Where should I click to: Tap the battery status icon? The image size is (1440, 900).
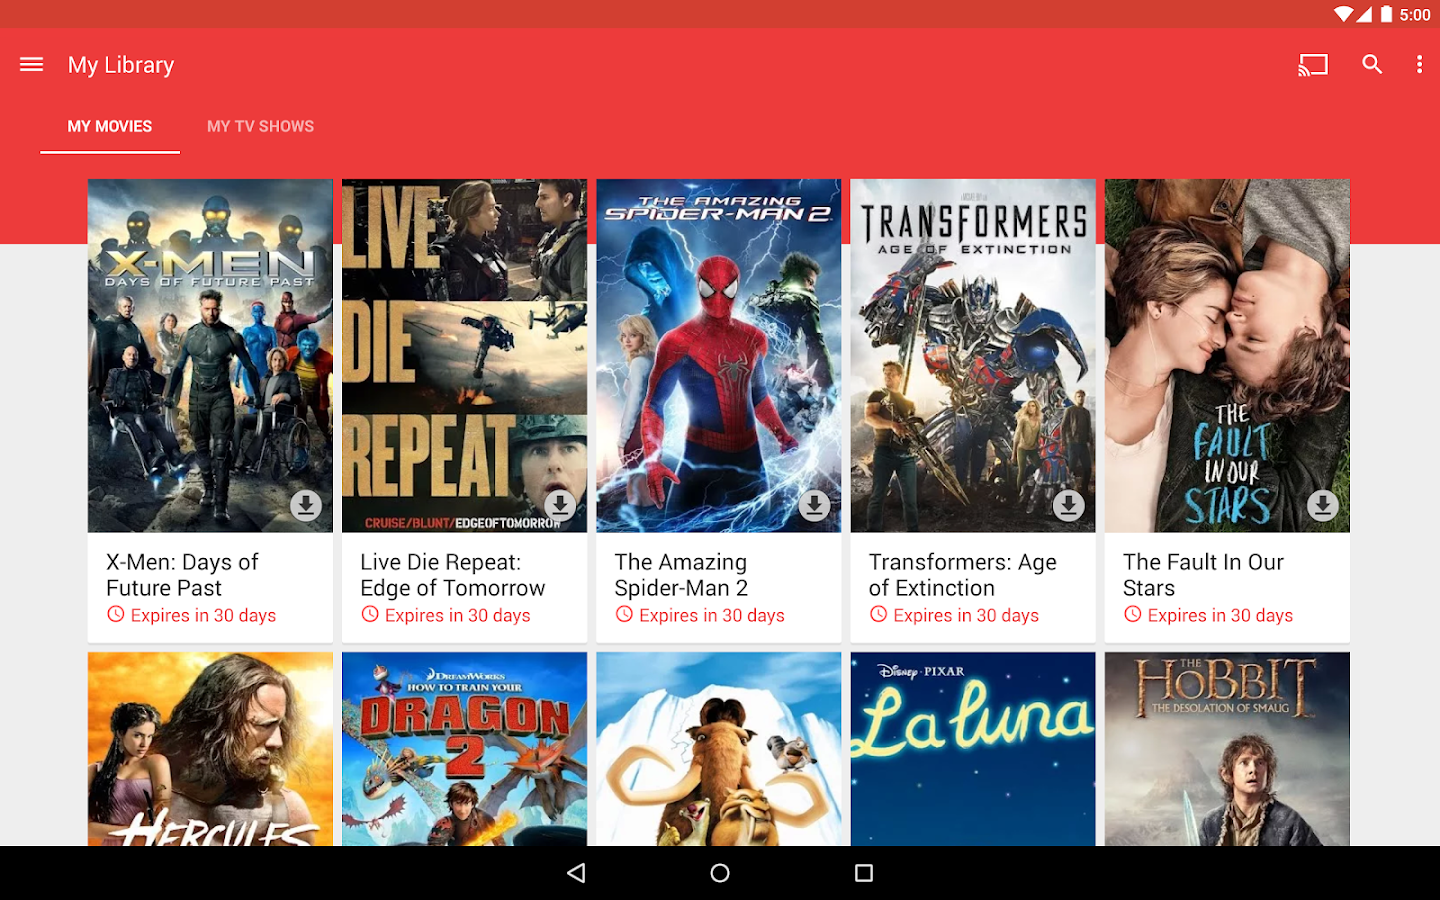[1386, 14]
